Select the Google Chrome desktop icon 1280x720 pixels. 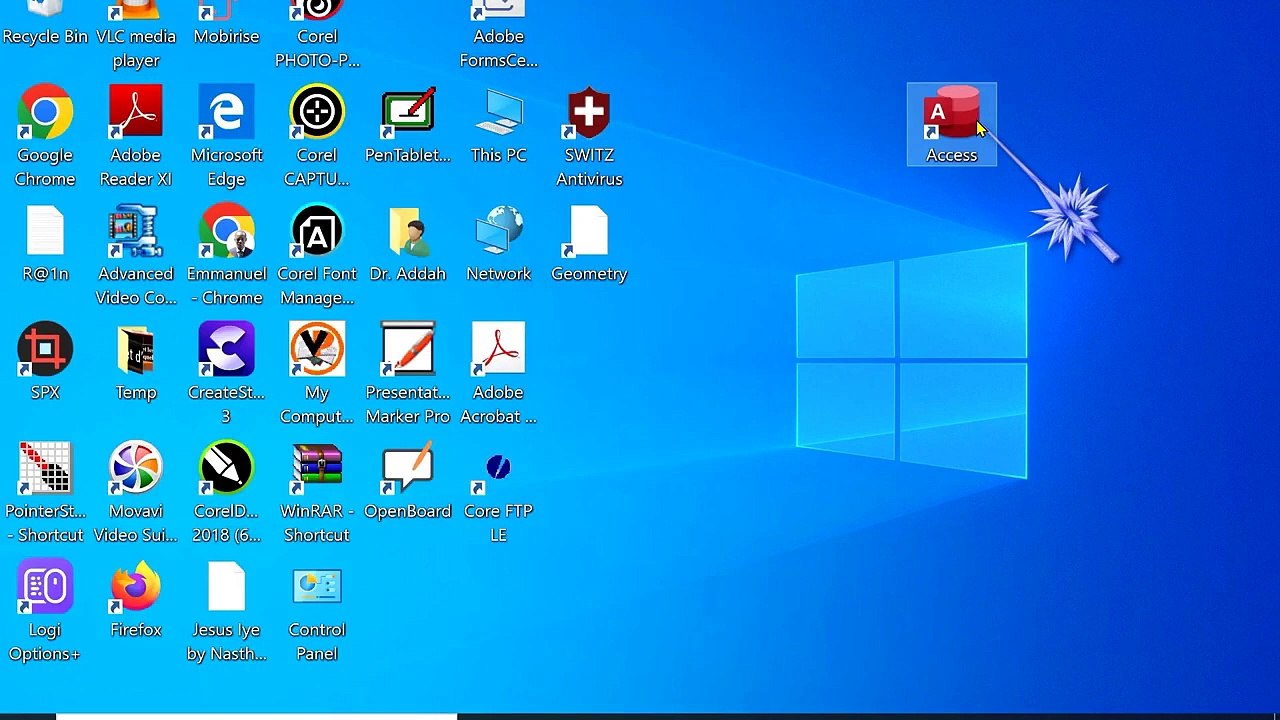click(x=45, y=137)
